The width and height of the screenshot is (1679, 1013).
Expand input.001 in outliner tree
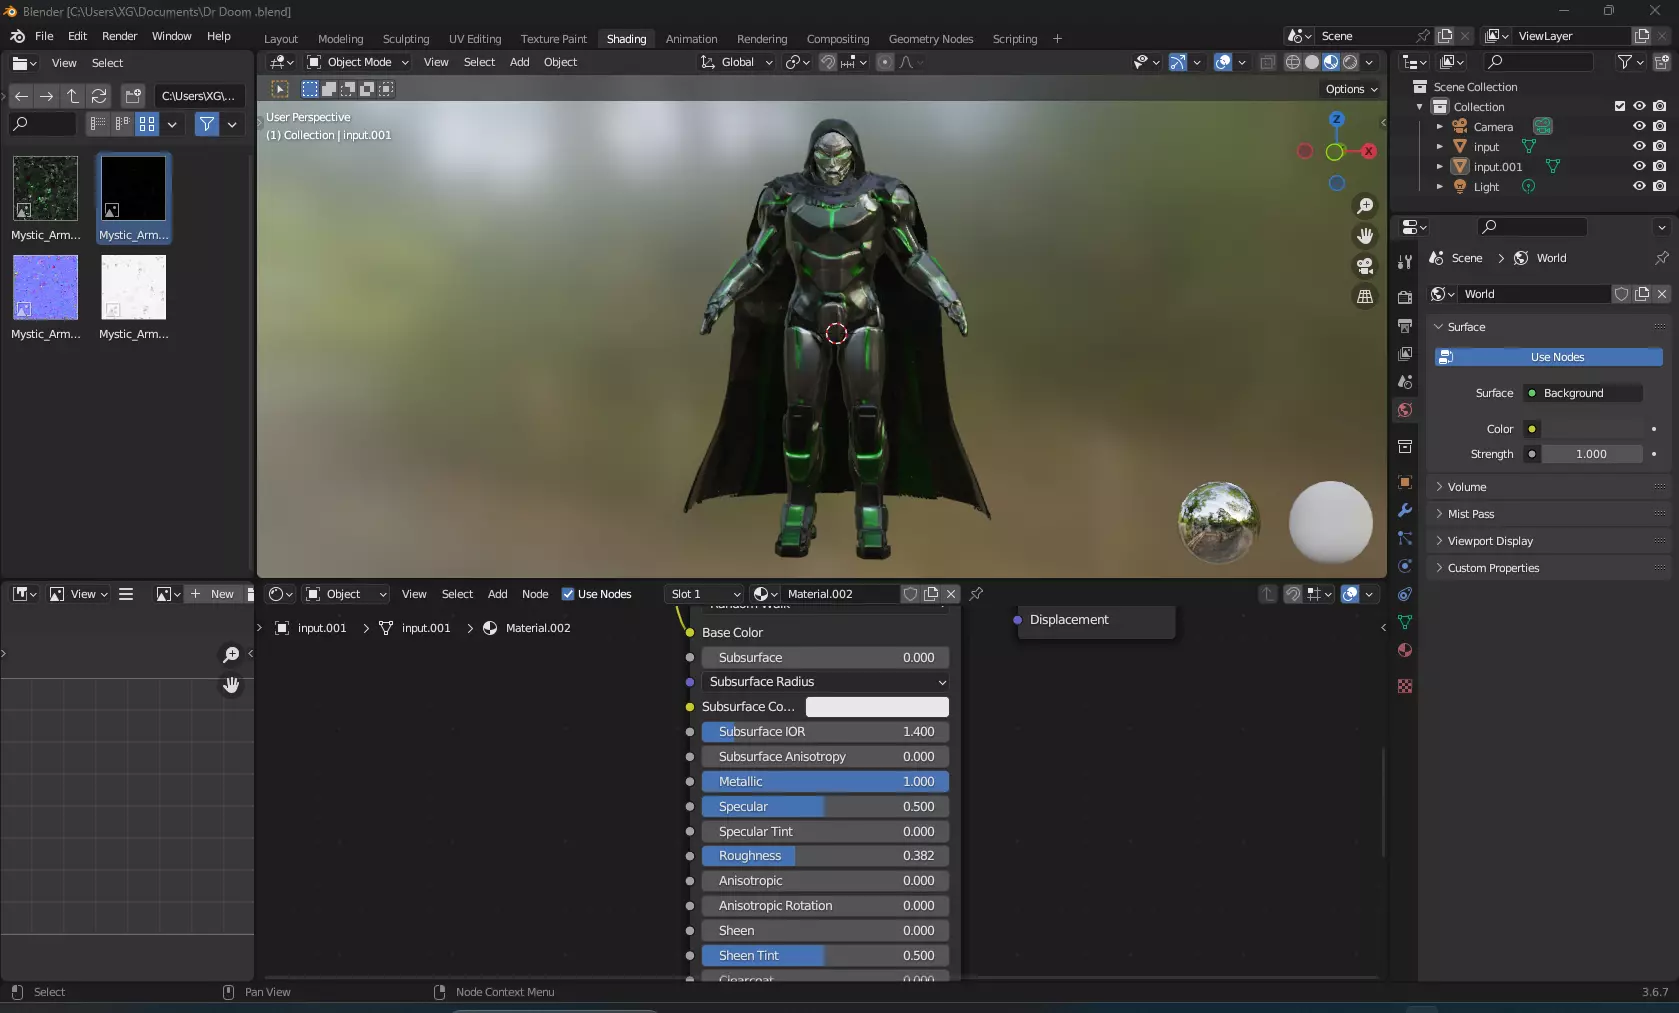[1440, 167]
